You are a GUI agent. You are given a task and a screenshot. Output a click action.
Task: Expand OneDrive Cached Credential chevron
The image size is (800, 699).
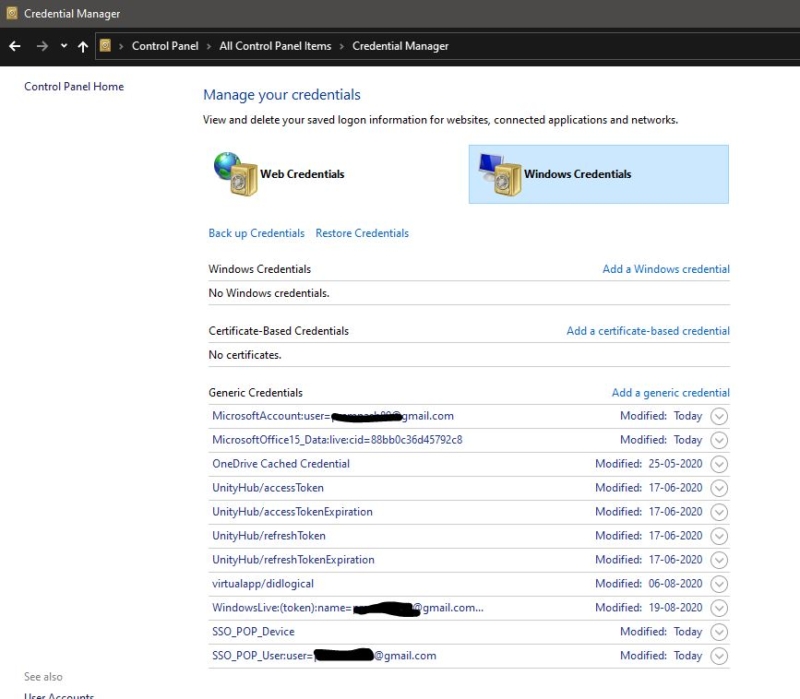719,464
